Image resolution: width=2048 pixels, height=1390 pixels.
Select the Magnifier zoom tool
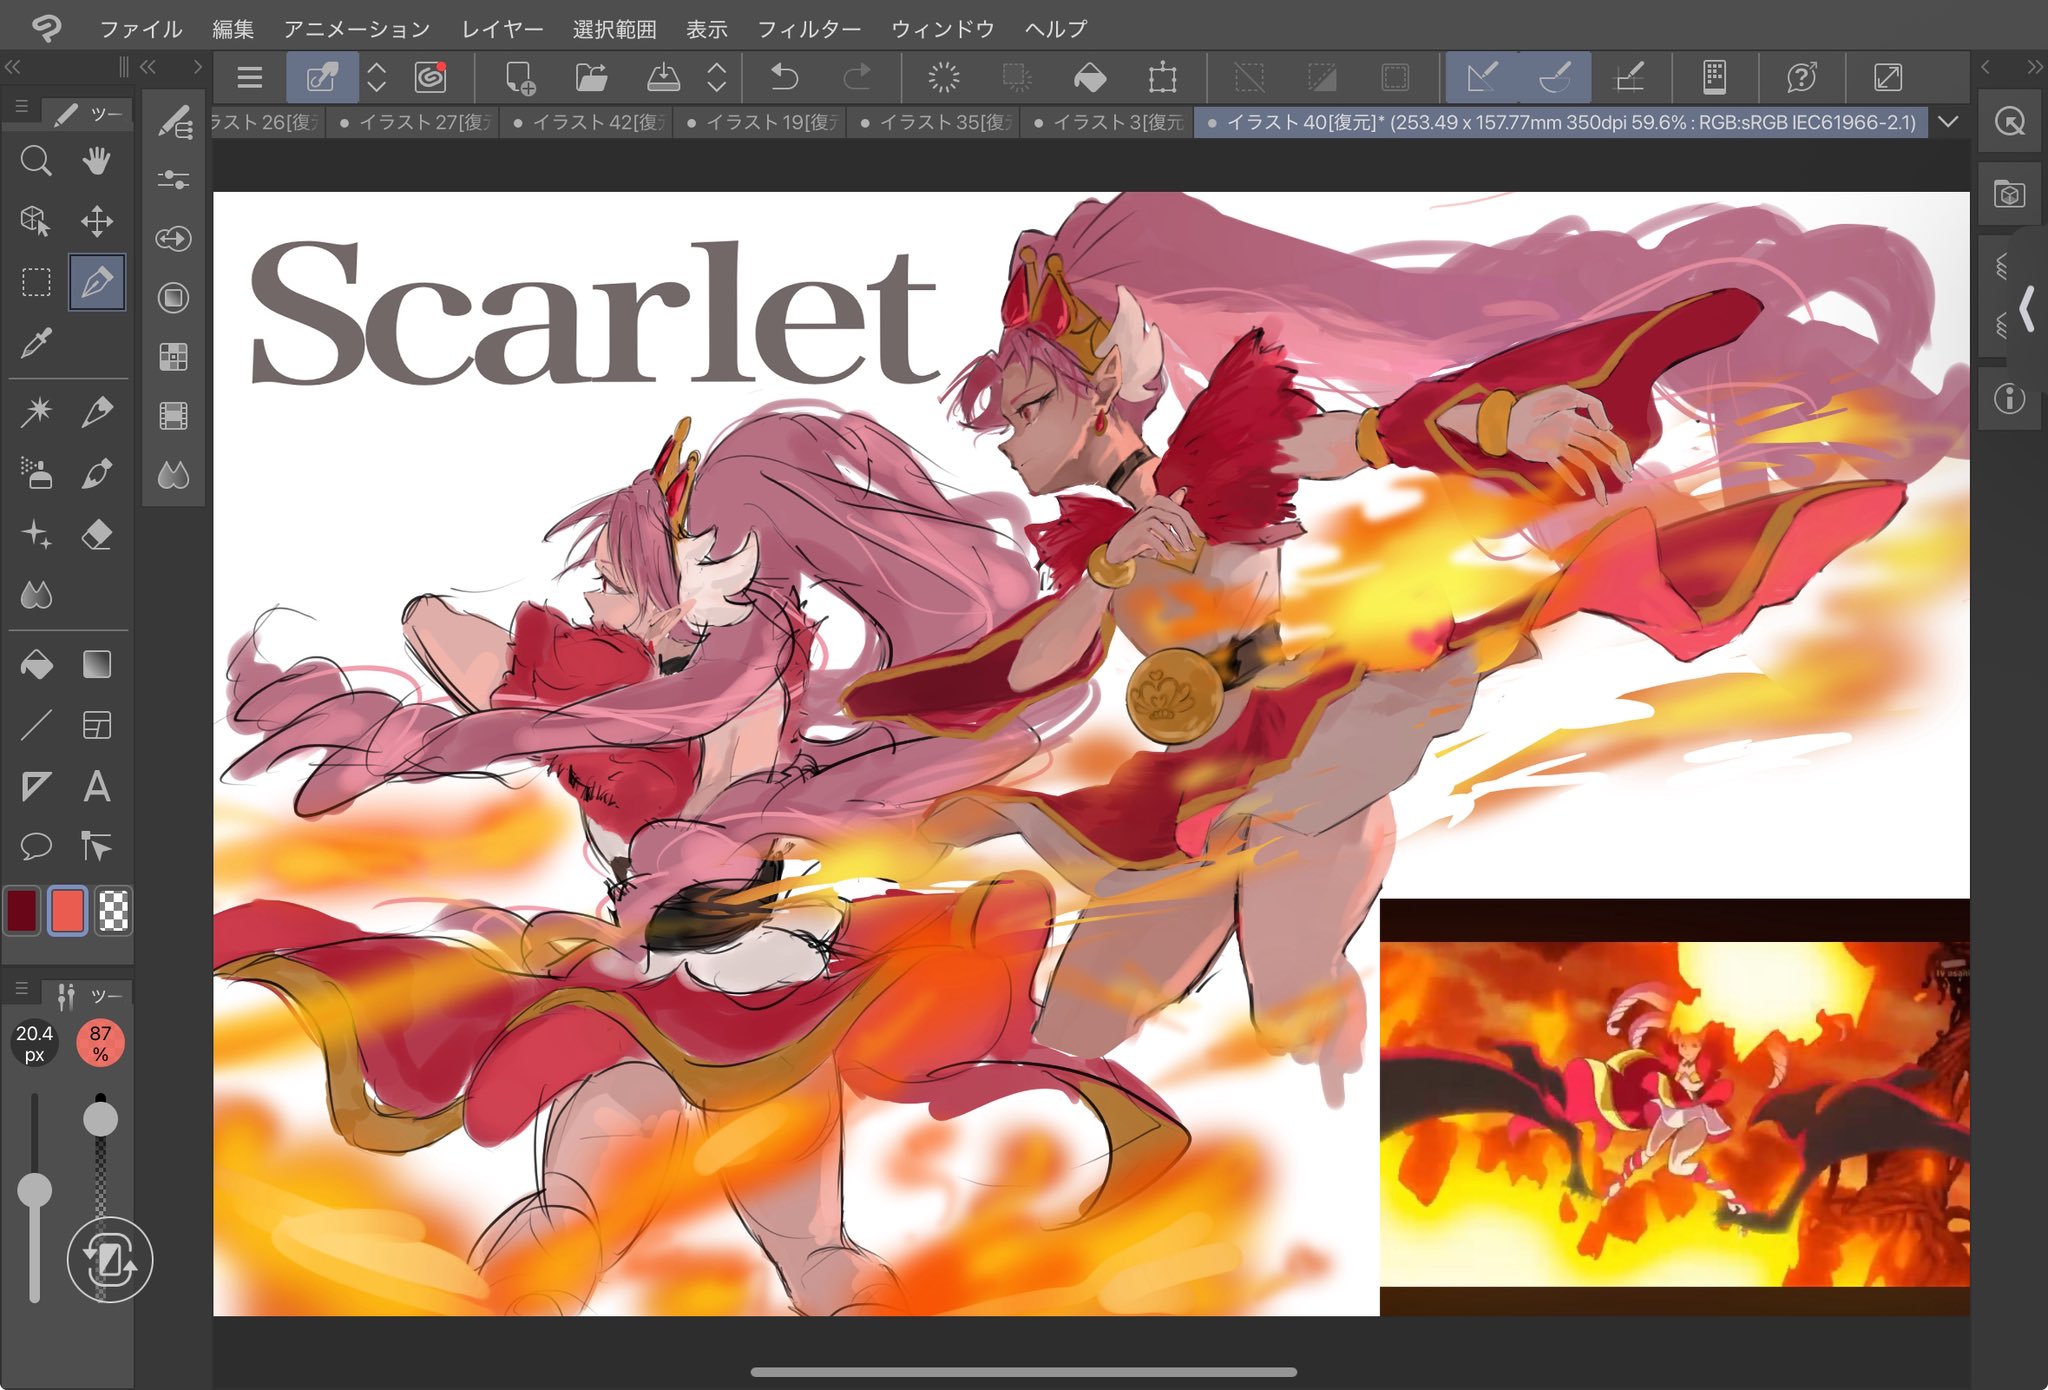tap(36, 161)
